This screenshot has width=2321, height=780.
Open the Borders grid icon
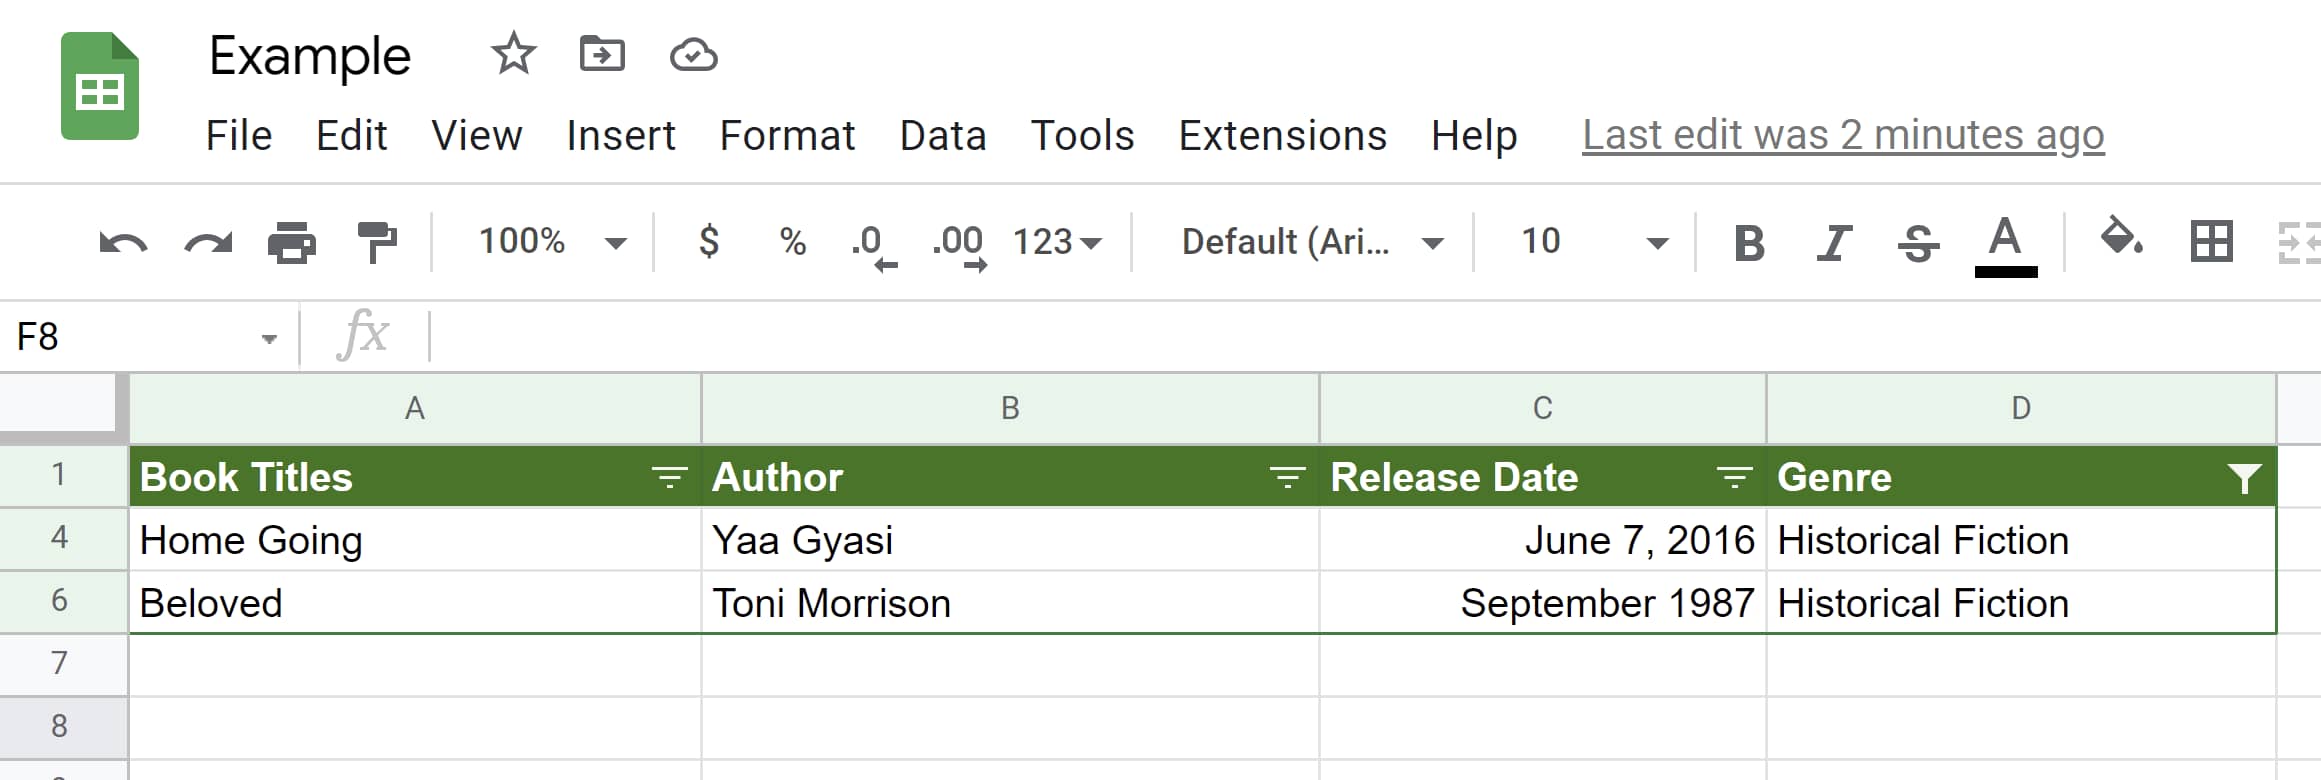(x=2211, y=242)
